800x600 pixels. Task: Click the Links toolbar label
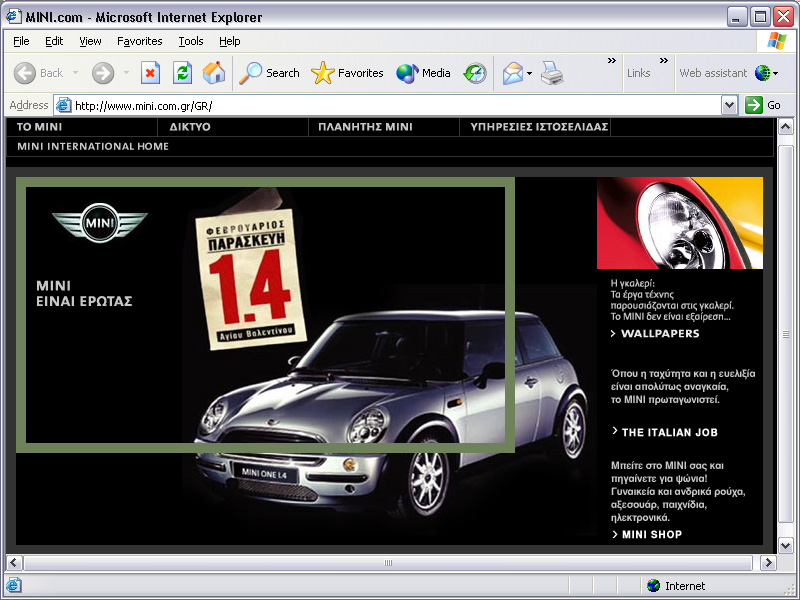point(638,73)
